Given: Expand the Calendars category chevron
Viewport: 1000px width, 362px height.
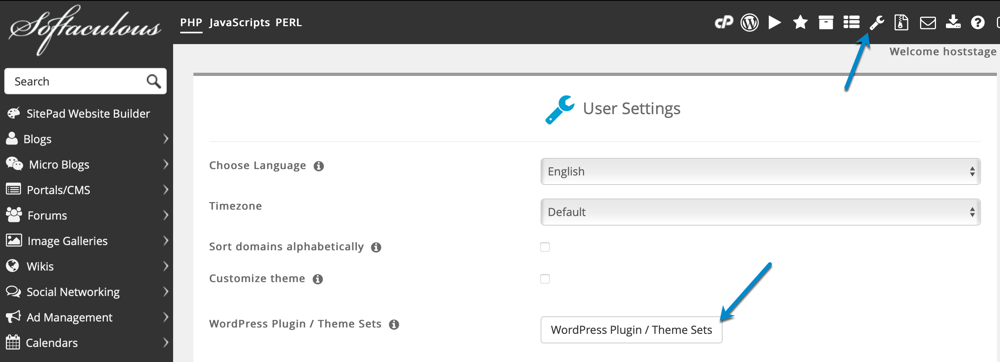Looking at the screenshot, I should click(165, 343).
